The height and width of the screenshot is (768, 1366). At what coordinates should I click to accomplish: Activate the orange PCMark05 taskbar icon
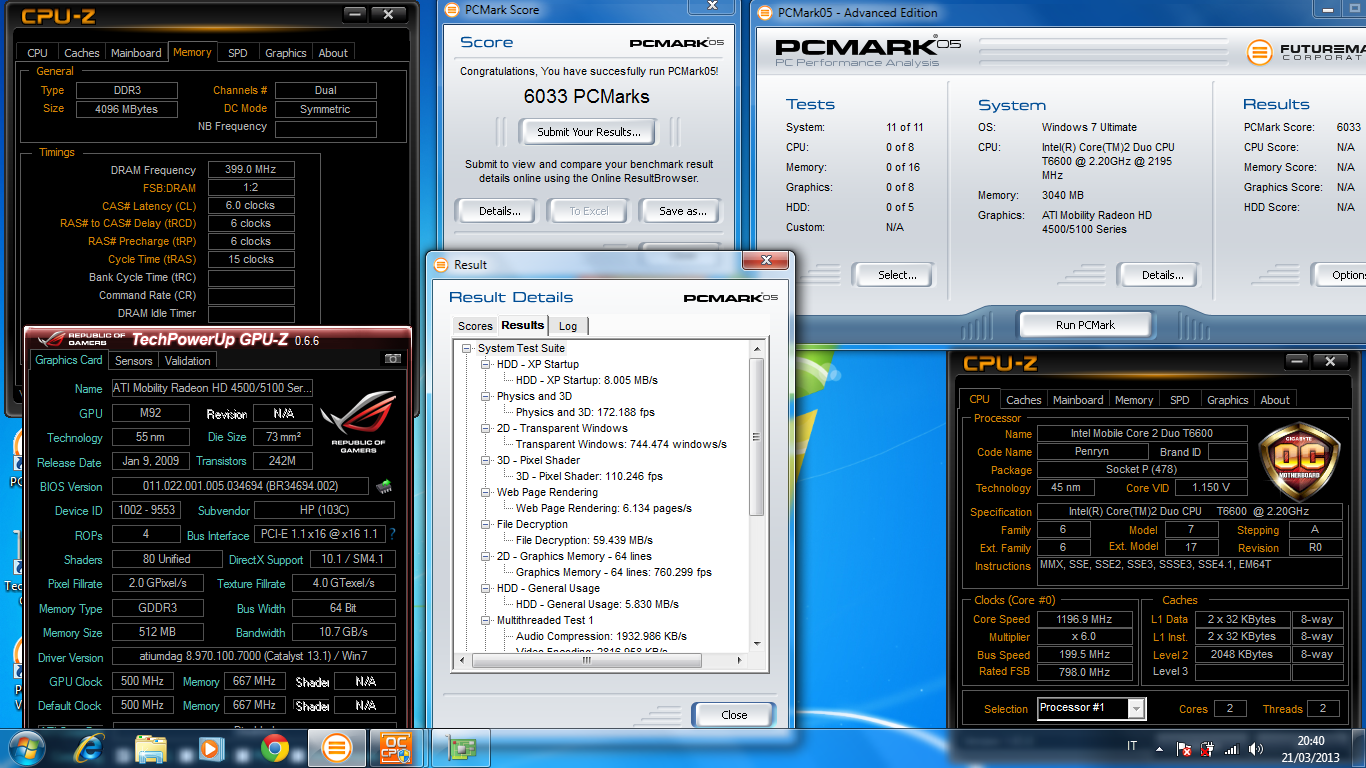337,747
